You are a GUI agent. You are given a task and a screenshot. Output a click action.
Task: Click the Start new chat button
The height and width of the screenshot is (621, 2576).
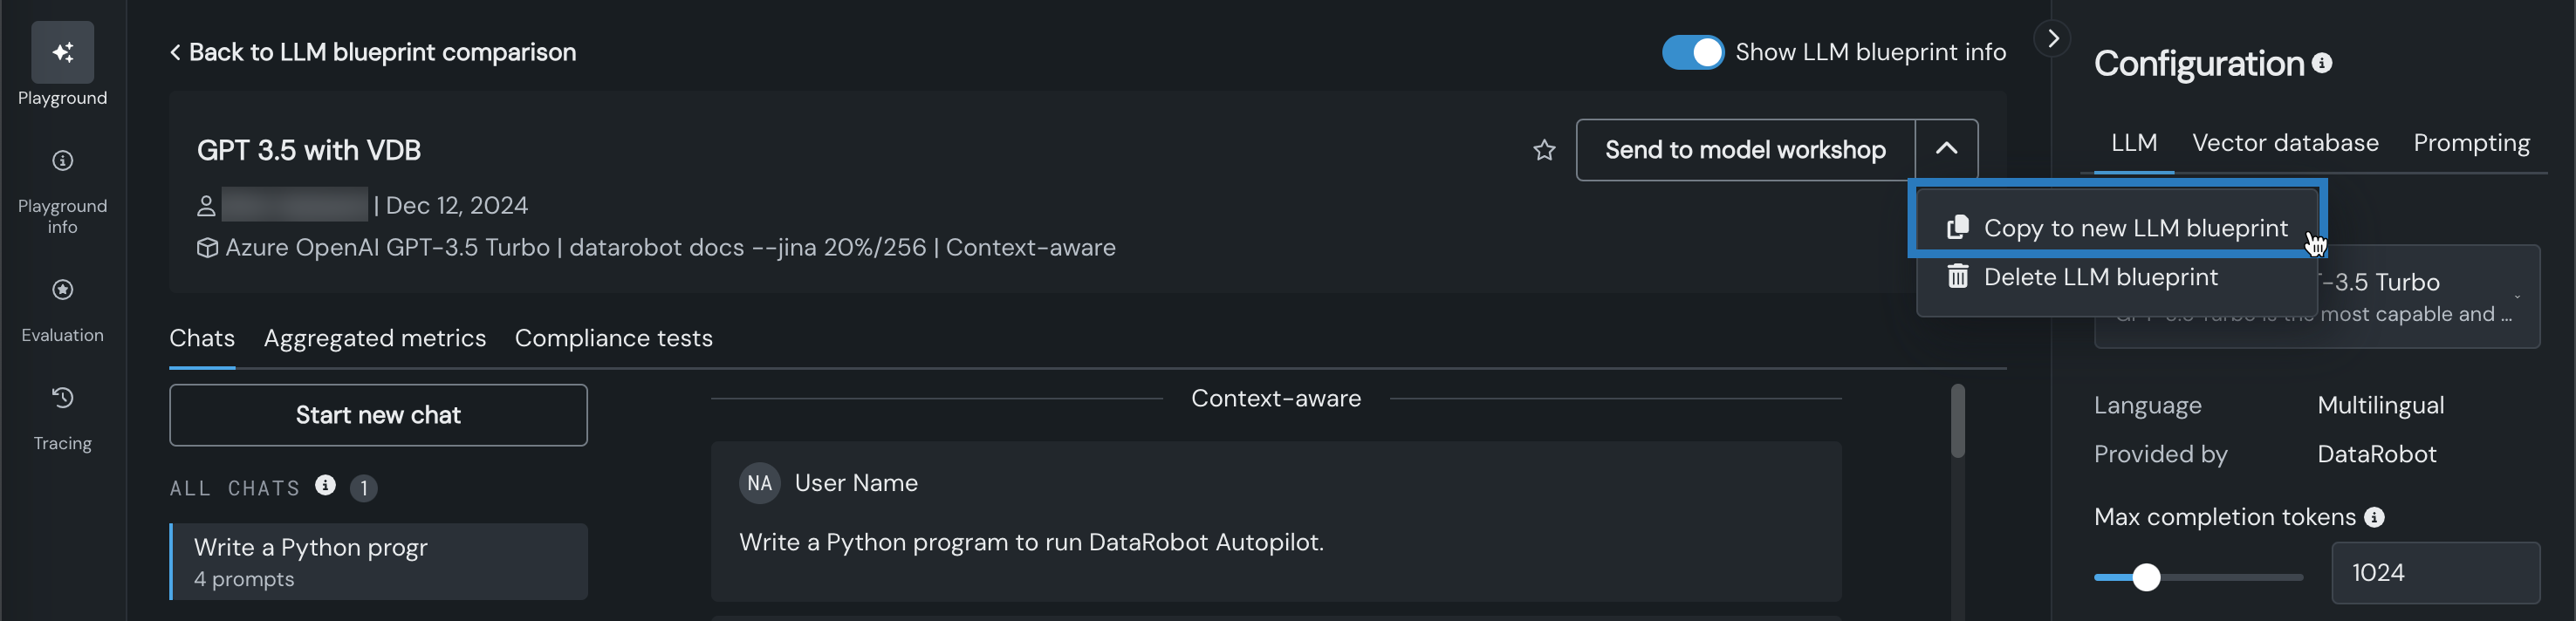[378, 415]
